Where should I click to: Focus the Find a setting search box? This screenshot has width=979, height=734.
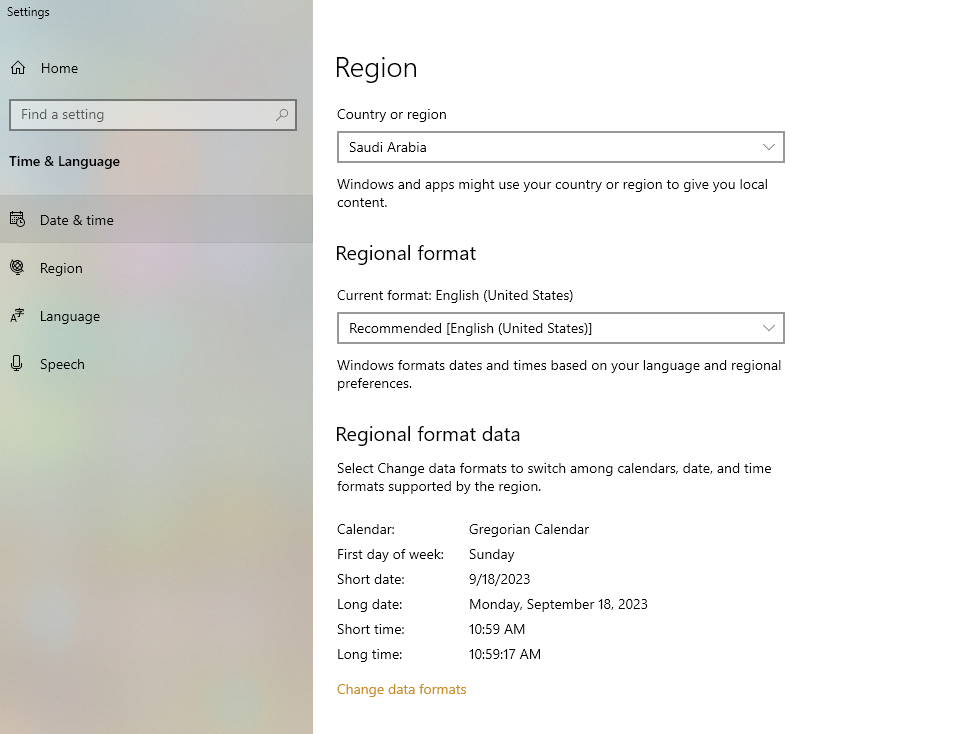point(153,115)
